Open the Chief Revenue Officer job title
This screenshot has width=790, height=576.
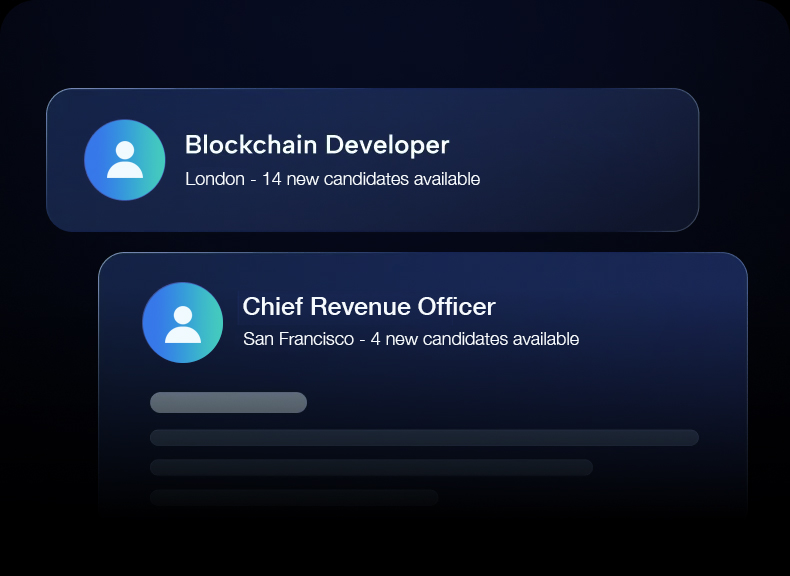click(369, 306)
